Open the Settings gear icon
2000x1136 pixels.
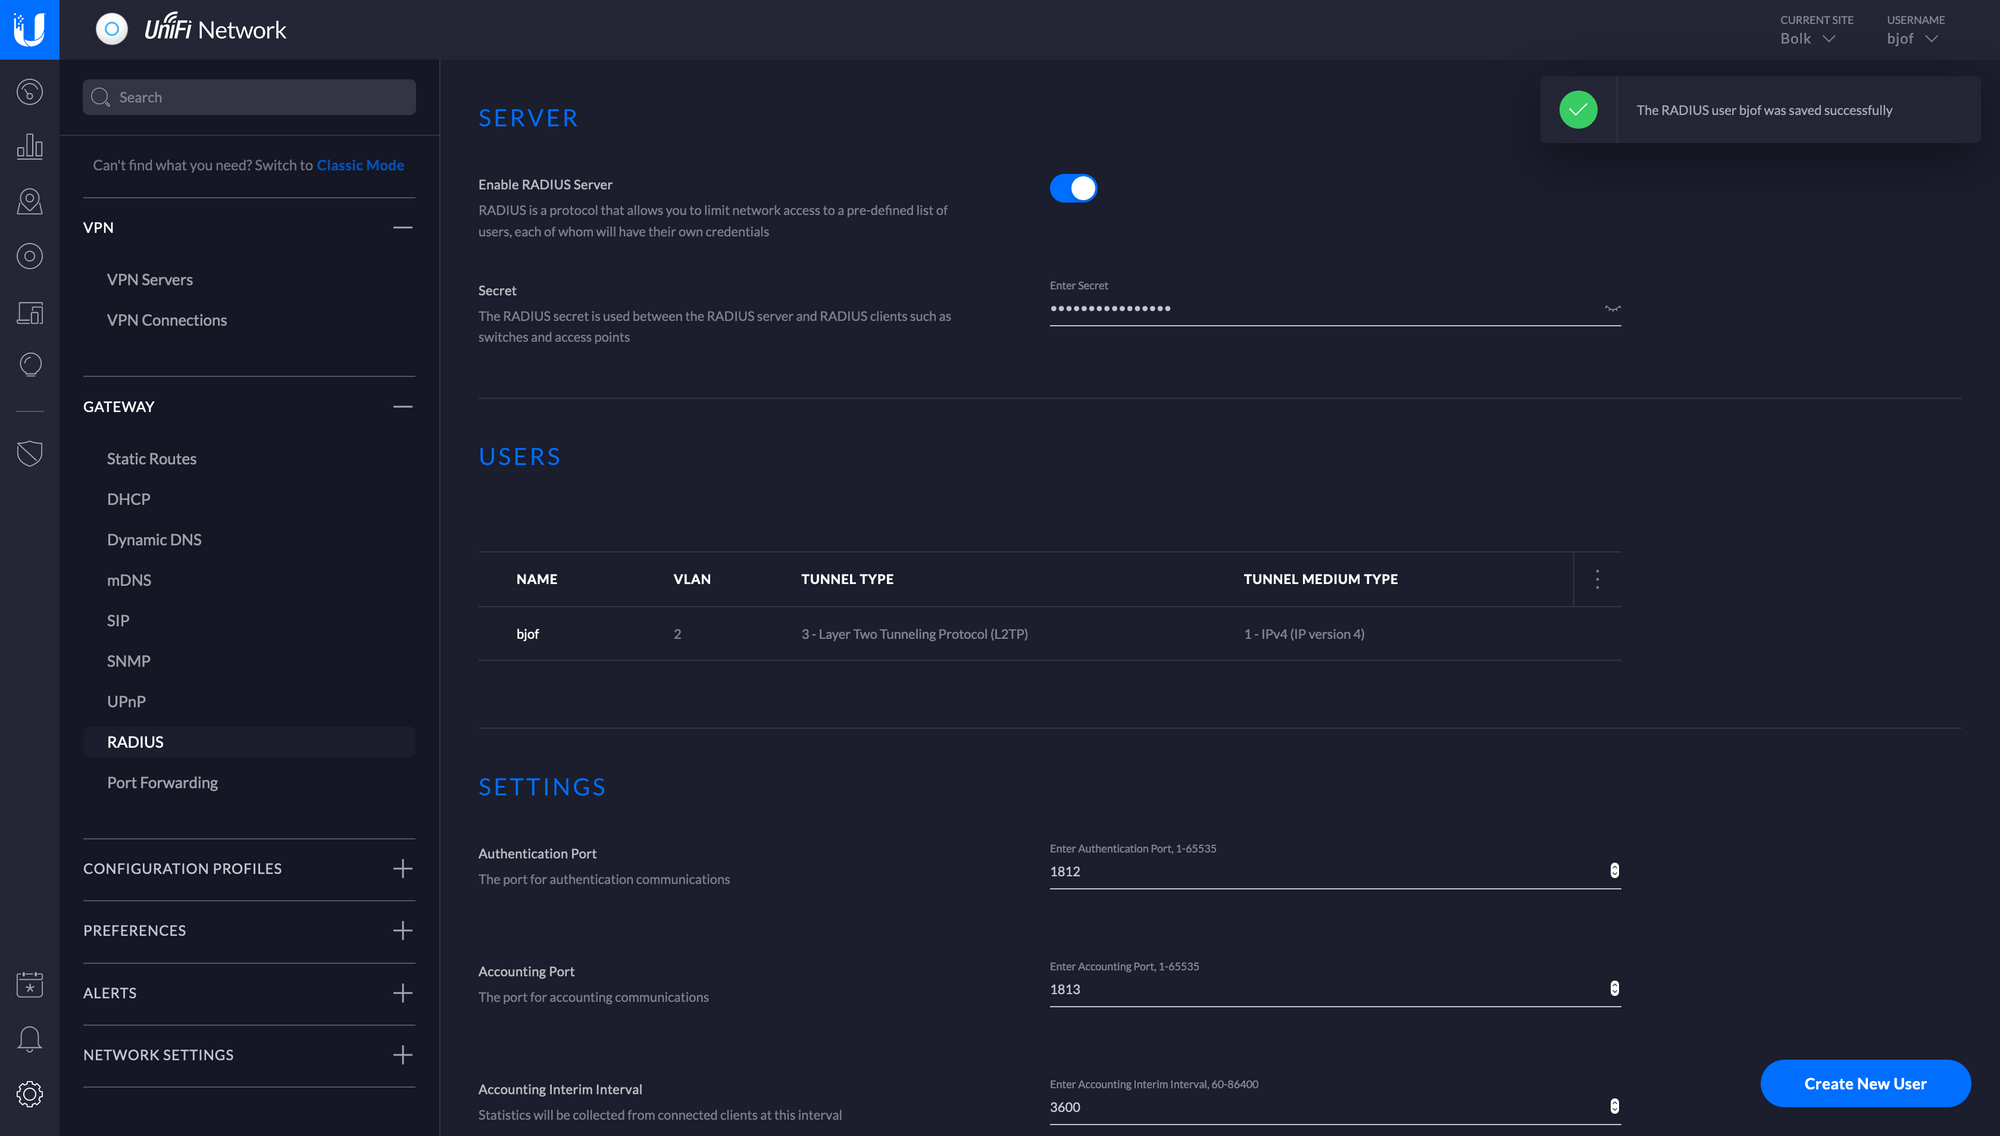pos(30,1094)
